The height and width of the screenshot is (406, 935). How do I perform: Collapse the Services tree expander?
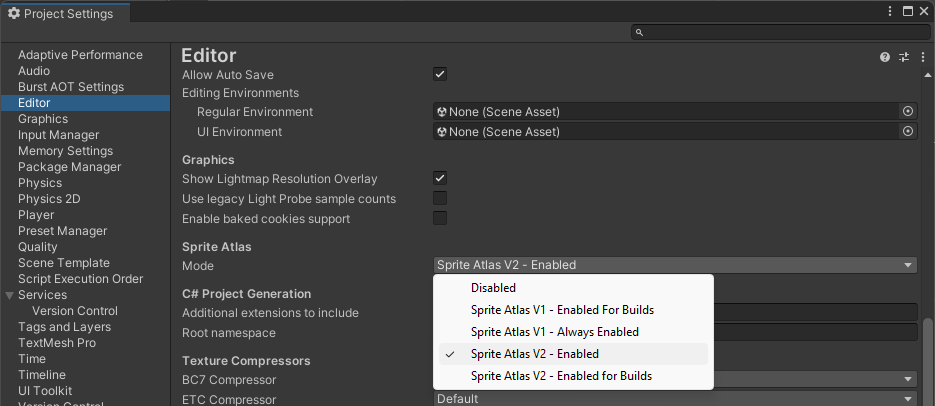point(9,295)
